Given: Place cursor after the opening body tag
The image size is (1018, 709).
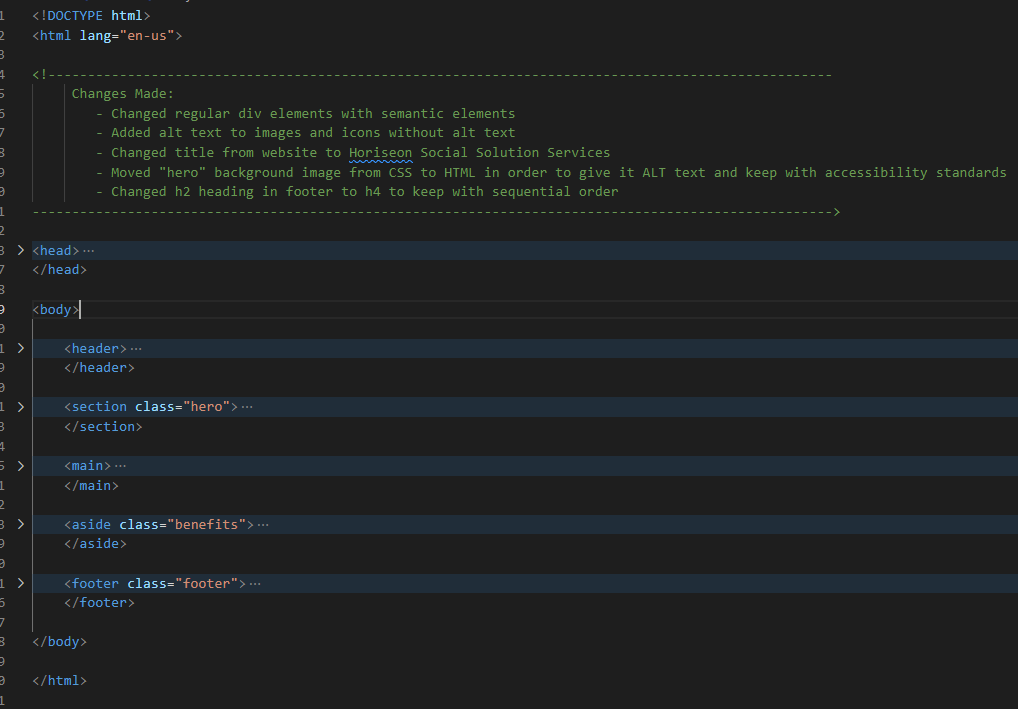Looking at the screenshot, I should (x=79, y=310).
